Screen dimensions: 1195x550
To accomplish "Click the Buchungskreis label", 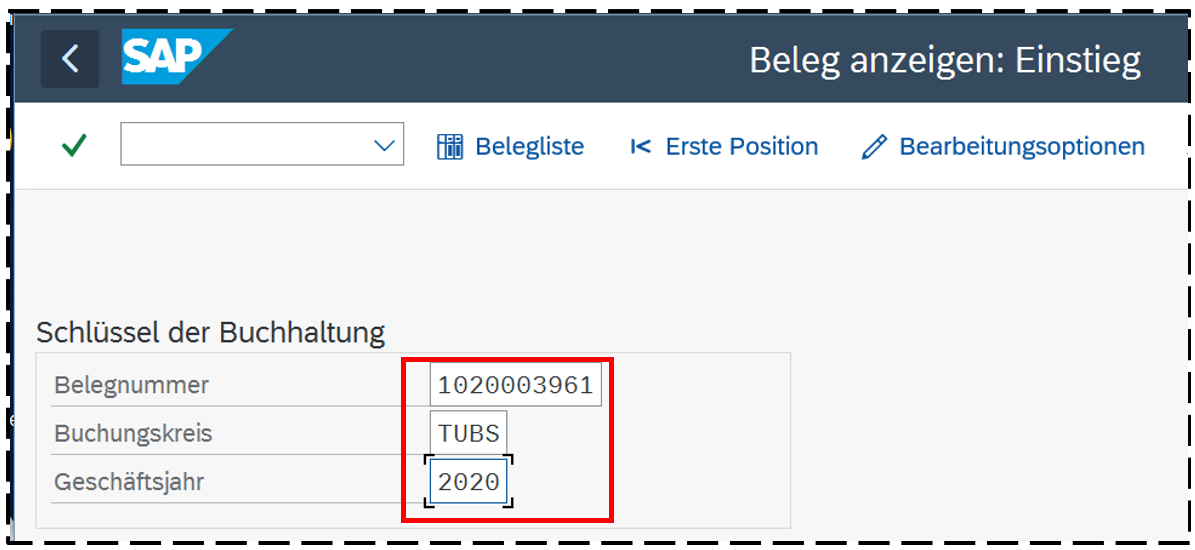I will (x=133, y=434).
